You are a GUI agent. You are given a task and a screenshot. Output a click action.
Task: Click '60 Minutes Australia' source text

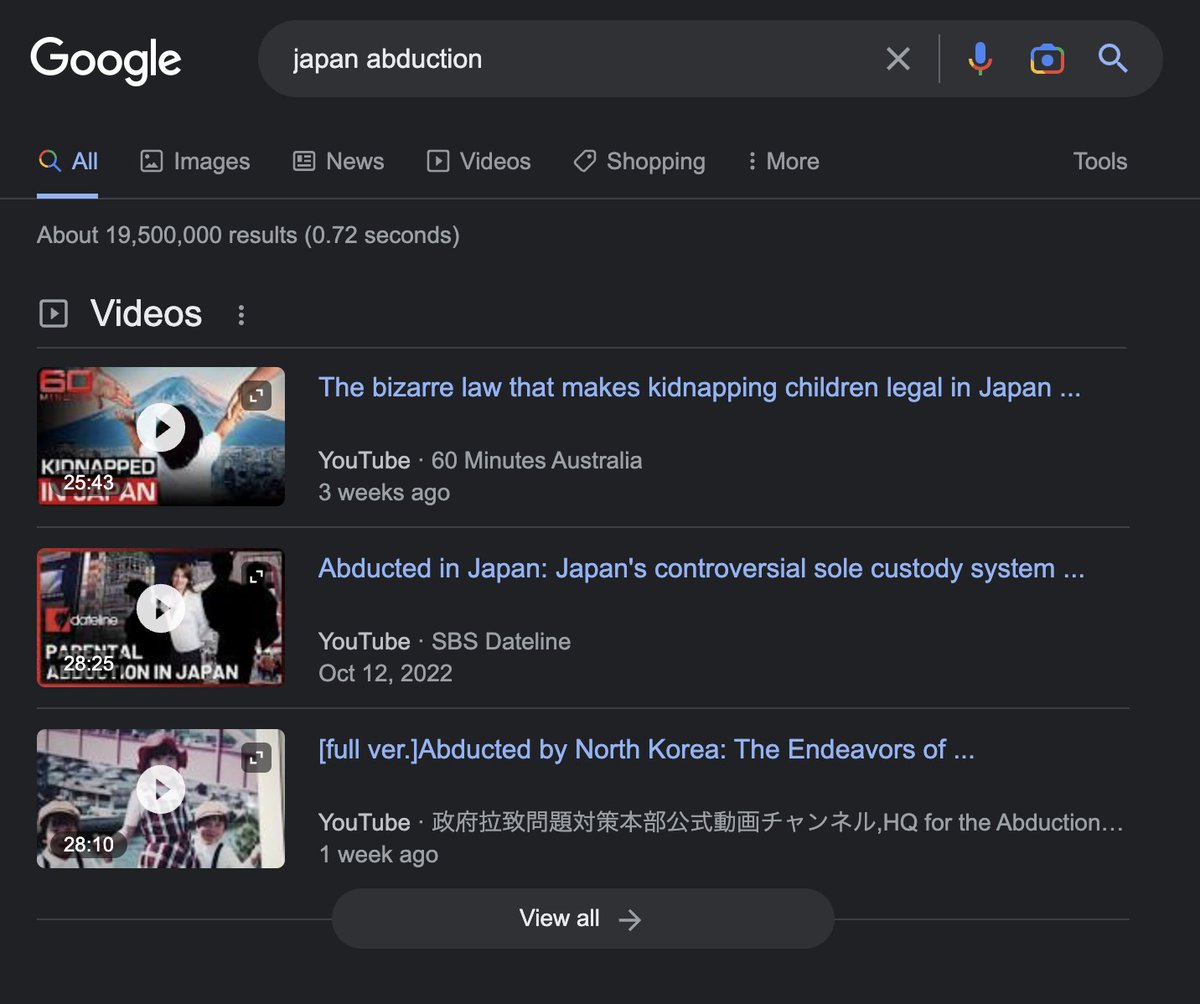point(537,461)
